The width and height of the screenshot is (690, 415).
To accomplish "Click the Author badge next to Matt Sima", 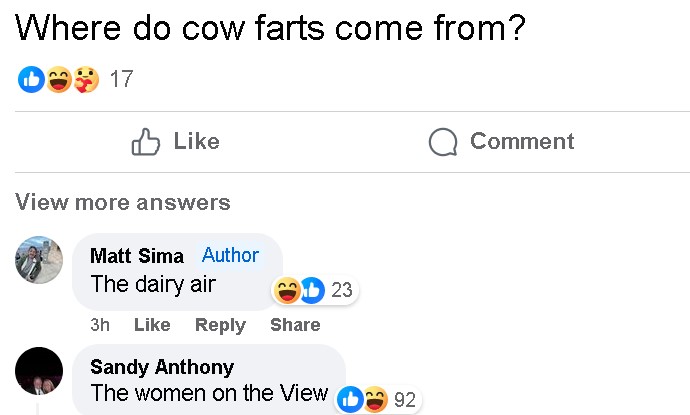I will pyautogui.click(x=230, y=255).
